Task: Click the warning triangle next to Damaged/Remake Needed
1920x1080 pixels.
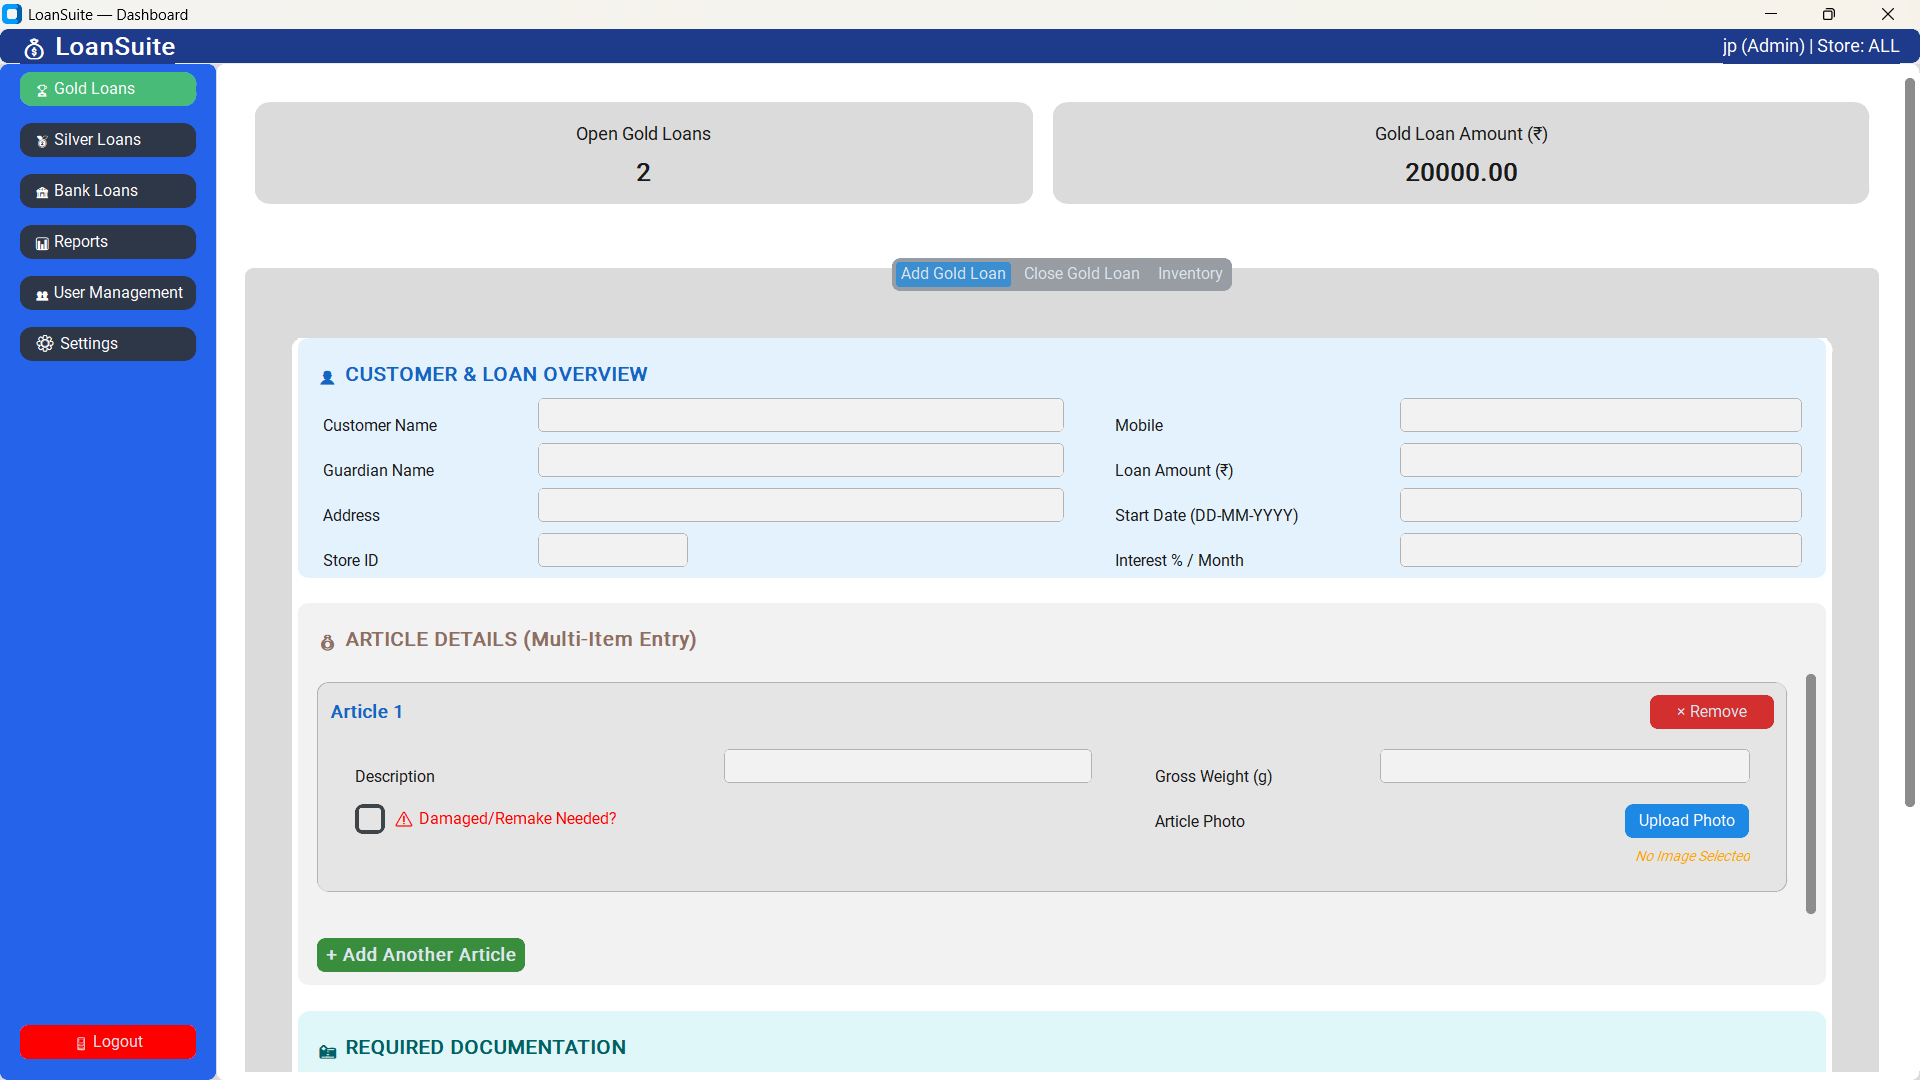Action: (403, 819)
